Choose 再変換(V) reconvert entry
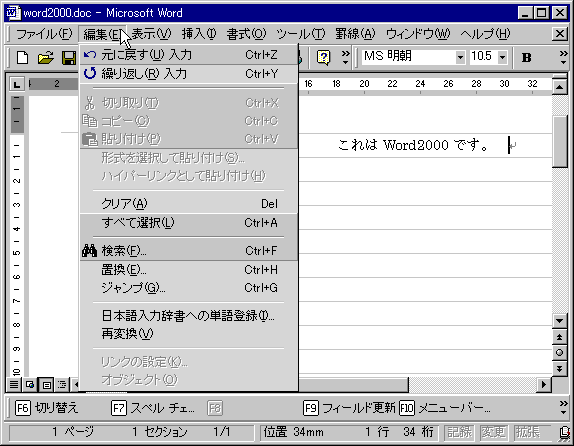The height and width of the screenshot is (446, 574). [x=189, y=334]
